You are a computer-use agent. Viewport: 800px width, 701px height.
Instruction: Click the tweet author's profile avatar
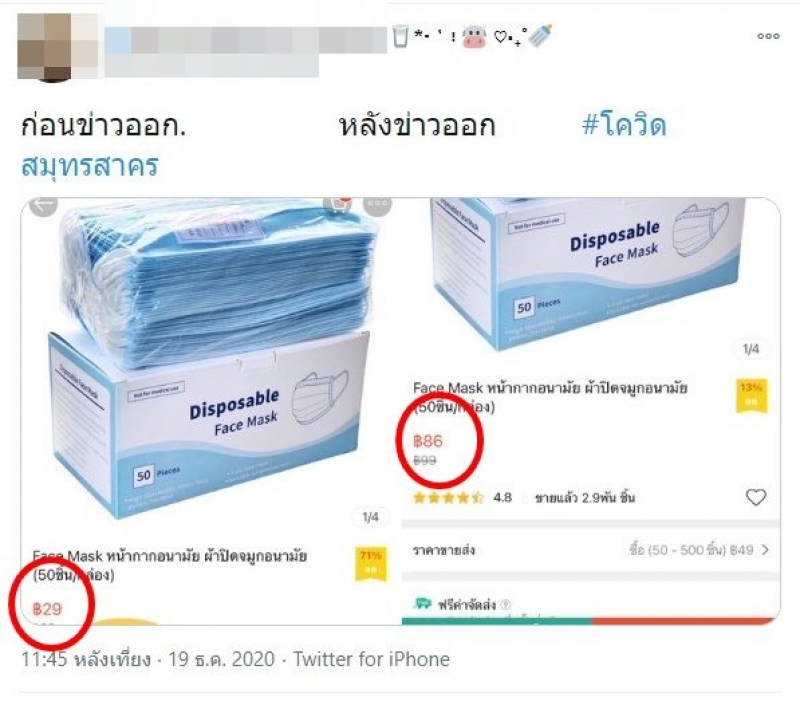click(57, 47)
